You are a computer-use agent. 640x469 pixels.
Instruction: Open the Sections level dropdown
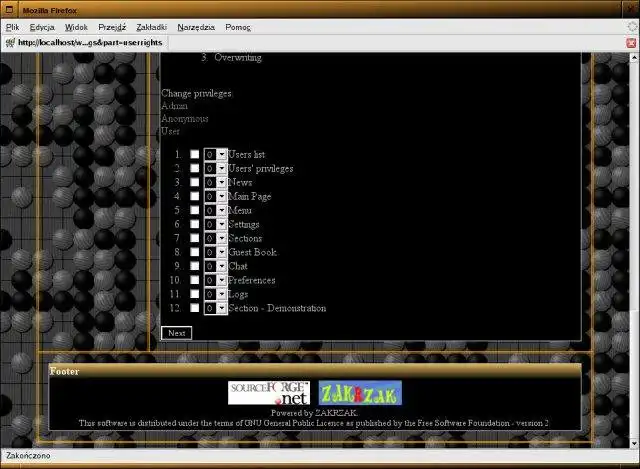(x=216, y=238)
